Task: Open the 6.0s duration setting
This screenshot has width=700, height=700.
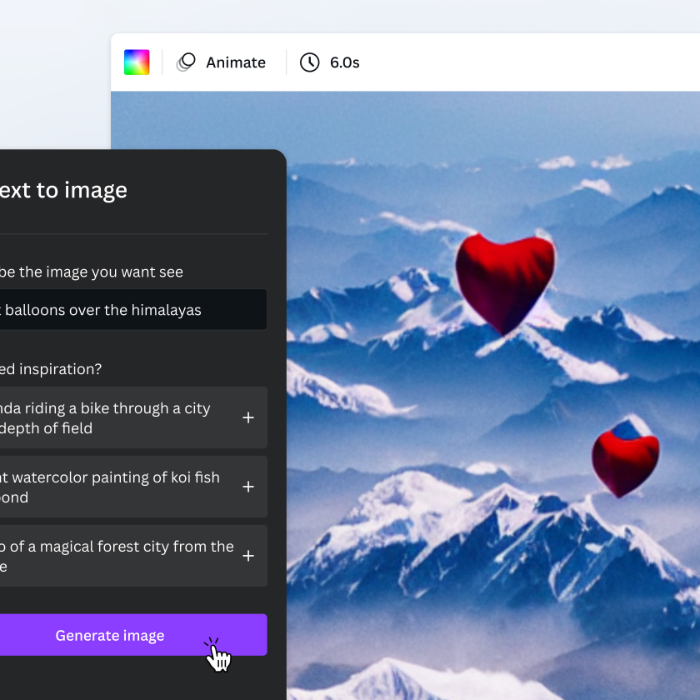Action: 344,62
